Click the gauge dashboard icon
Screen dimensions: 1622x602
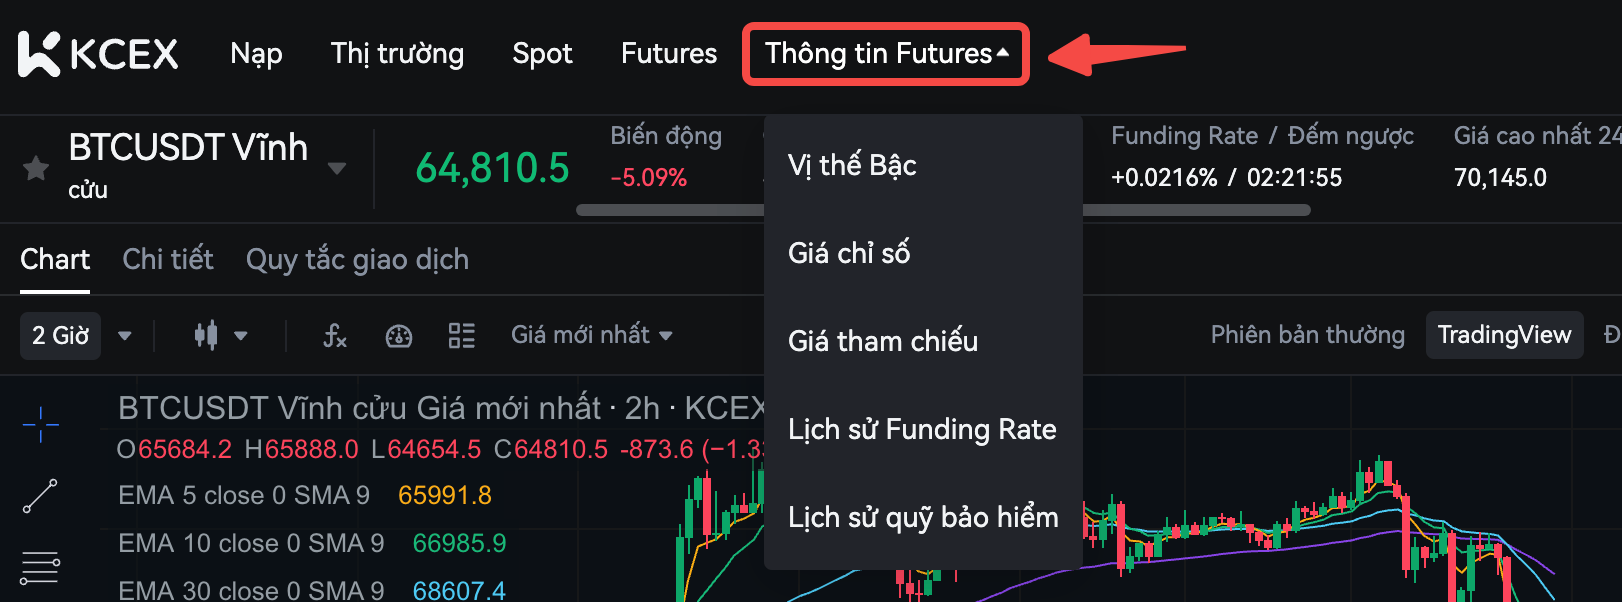coord(399,336)
